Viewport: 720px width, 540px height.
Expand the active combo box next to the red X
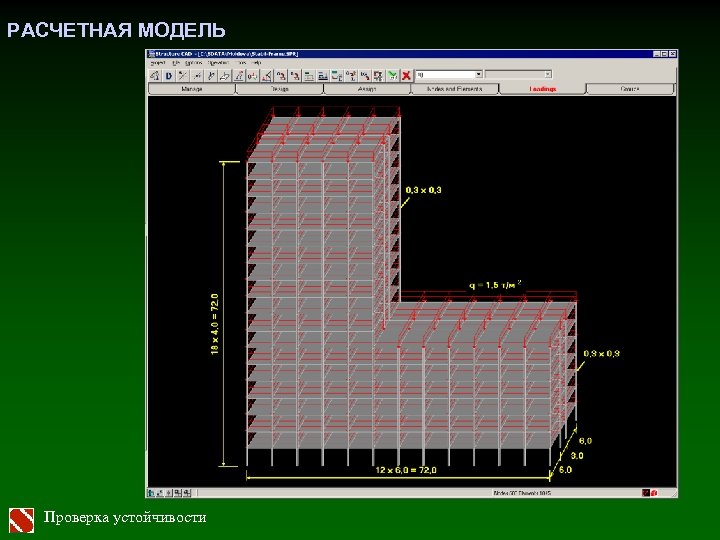click(478, 74)
